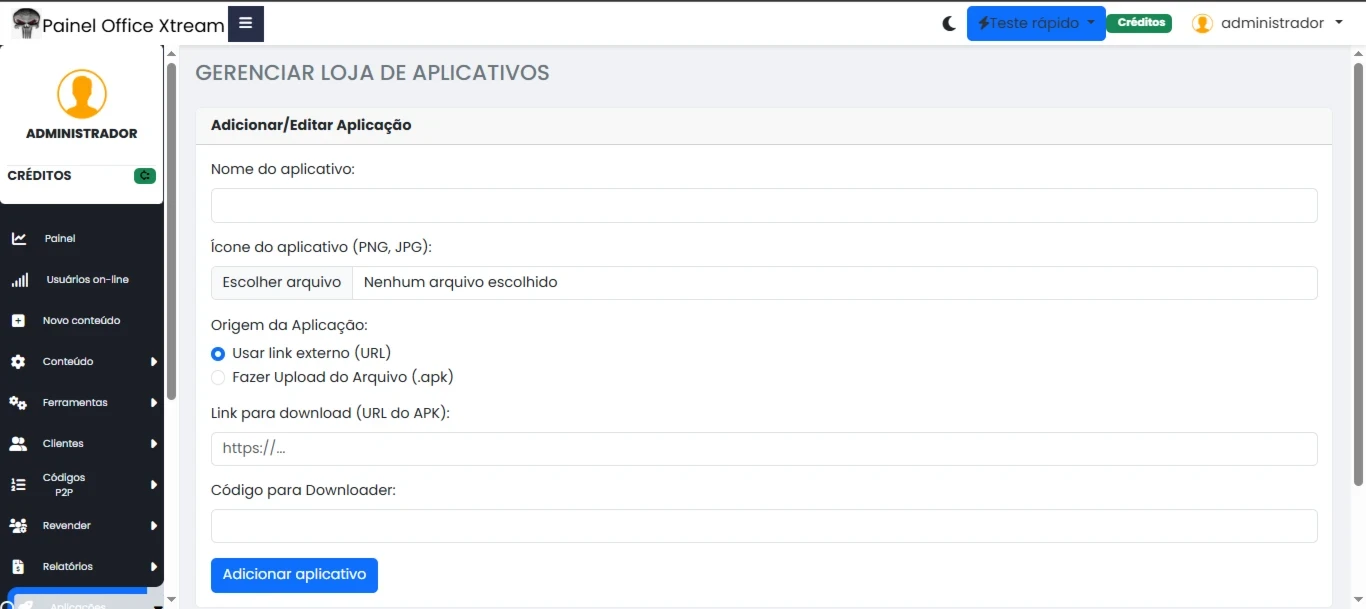Click the Nome do aplicativo field
The image size is (1366, 609).
tap(763, 205)
